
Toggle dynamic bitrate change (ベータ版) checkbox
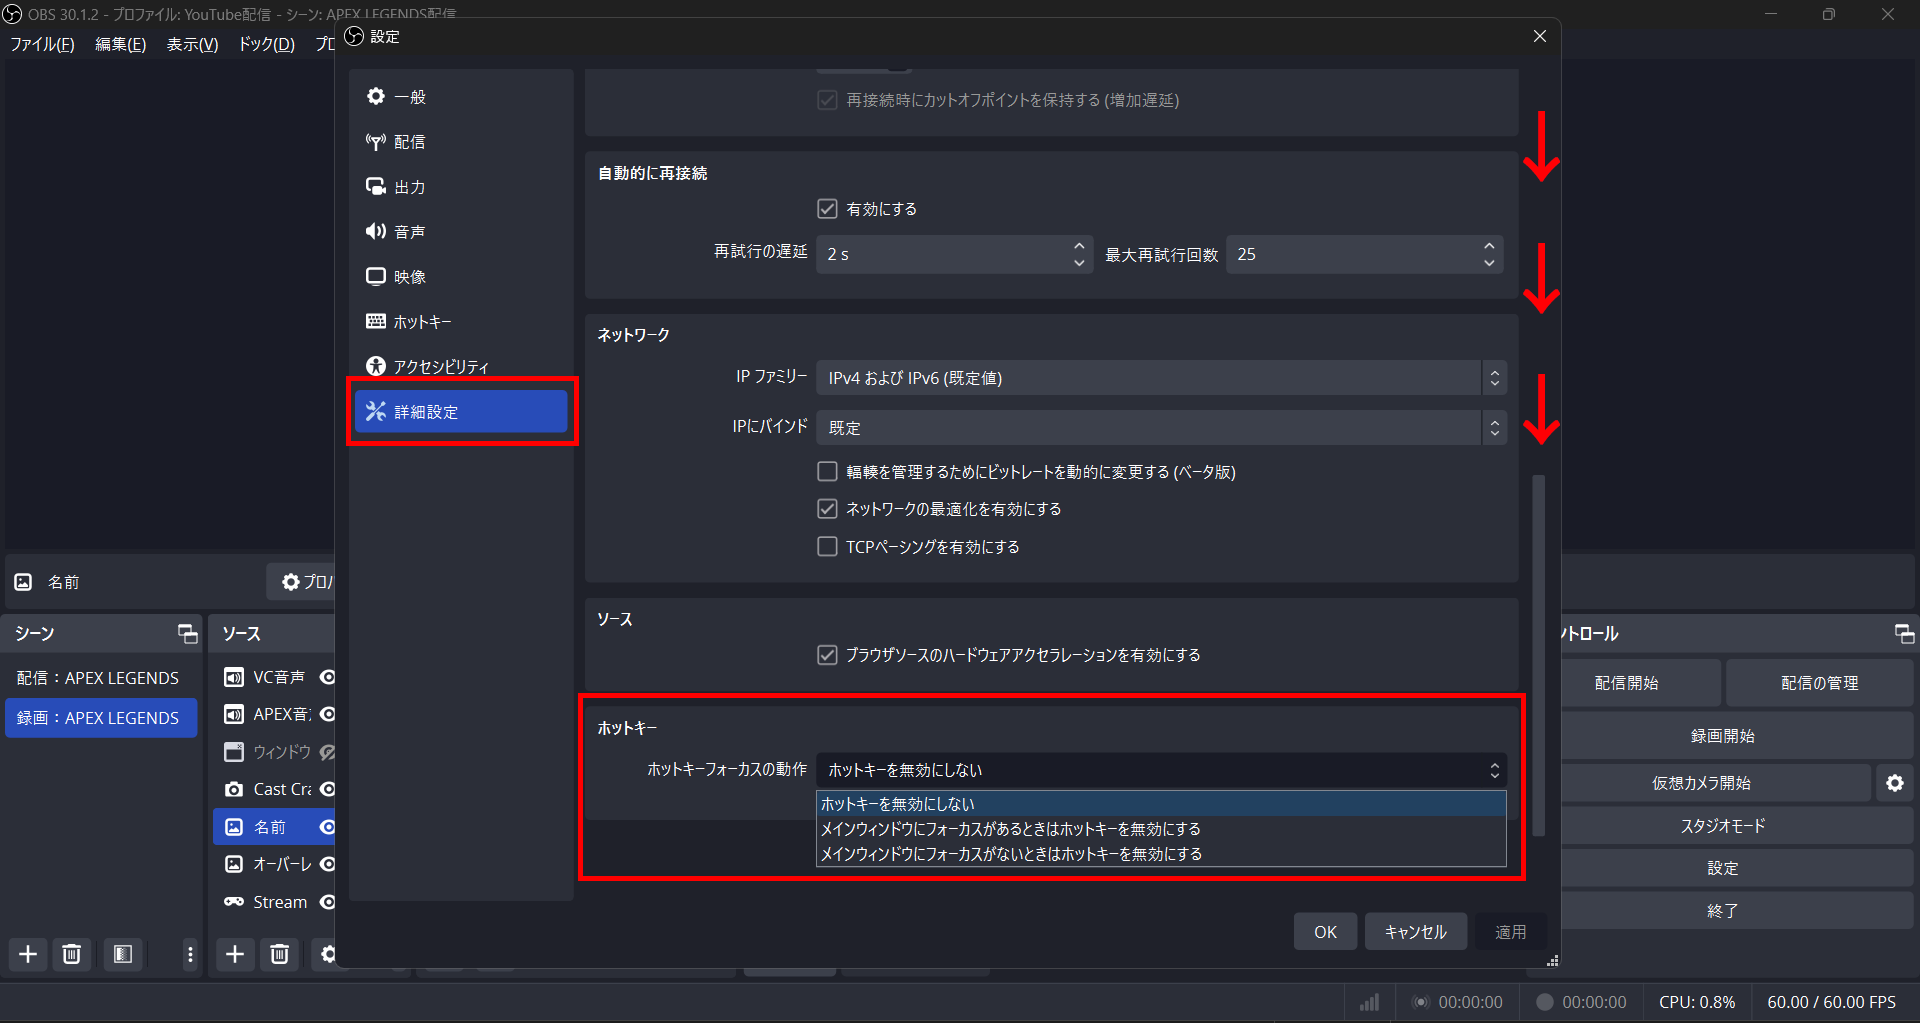tap(827, 471)
